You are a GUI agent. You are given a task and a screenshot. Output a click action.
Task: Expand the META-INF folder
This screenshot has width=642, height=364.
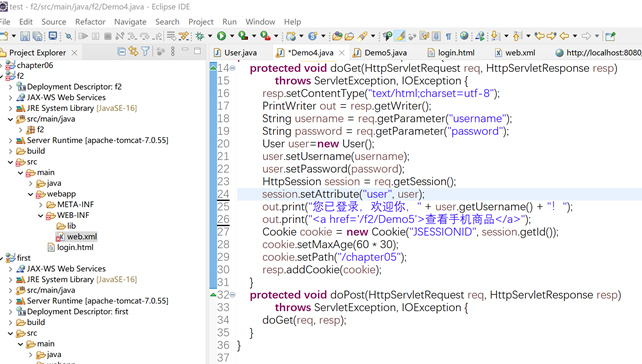[41, 205]
